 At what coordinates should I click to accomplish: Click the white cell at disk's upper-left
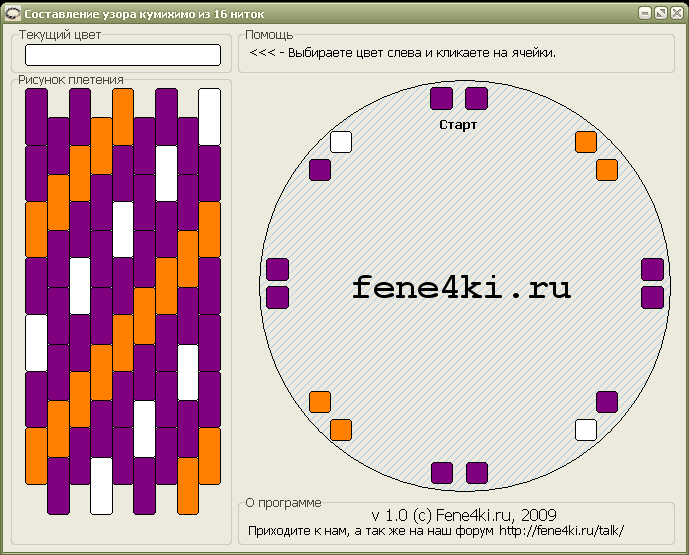[x=341, y=142]
